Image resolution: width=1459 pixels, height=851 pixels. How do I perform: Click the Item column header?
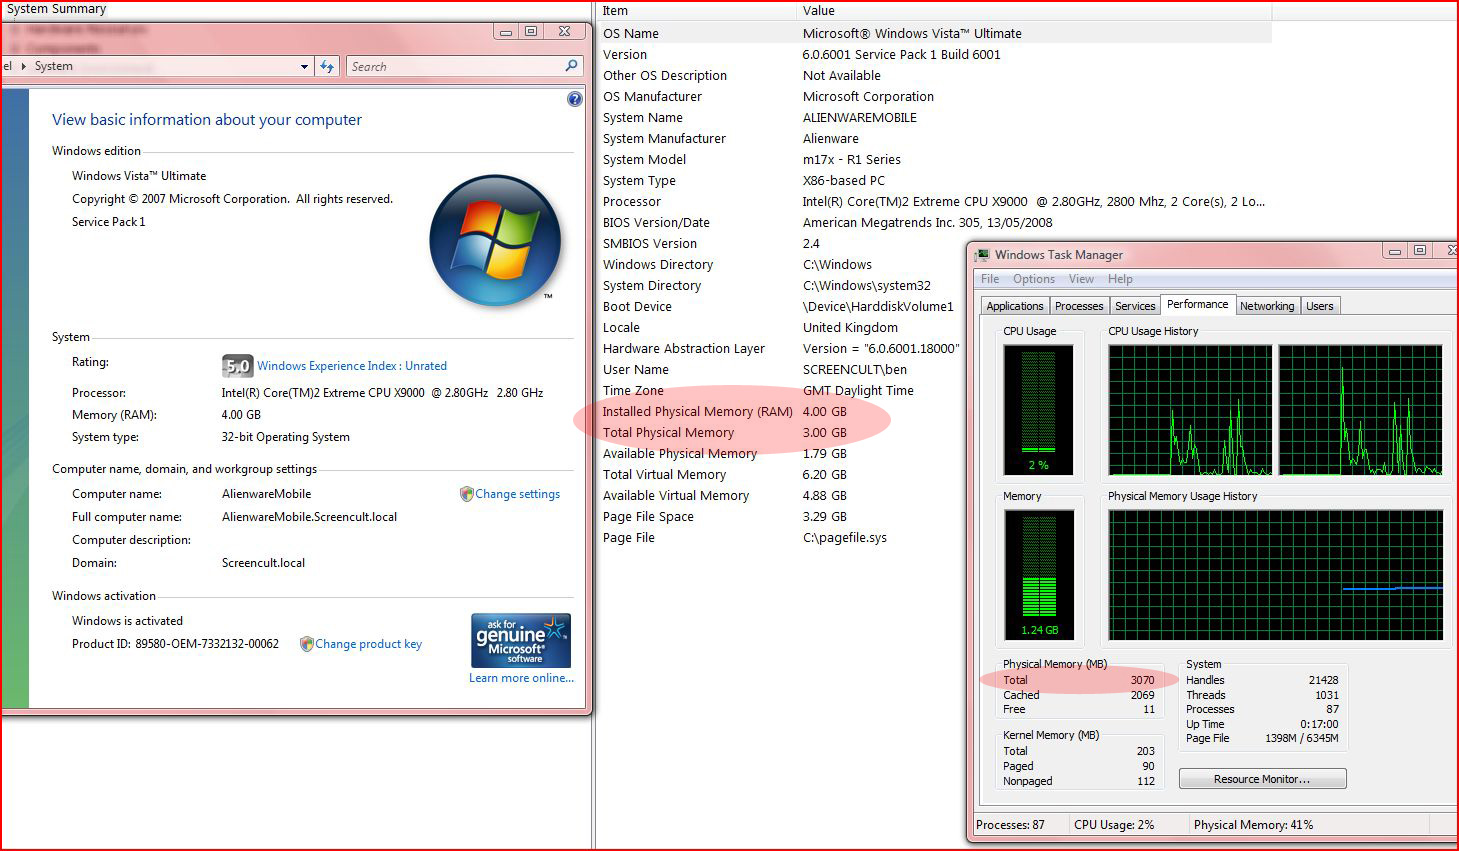pyautogui.click(x=696, y=11)
